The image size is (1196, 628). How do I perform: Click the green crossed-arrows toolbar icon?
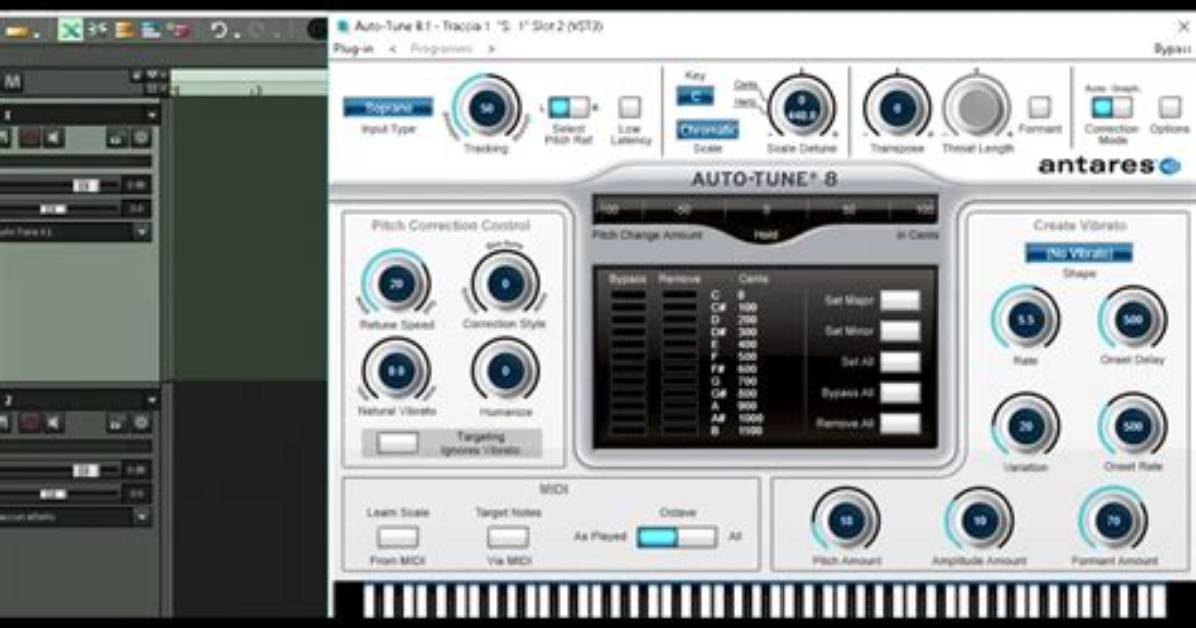70,31
